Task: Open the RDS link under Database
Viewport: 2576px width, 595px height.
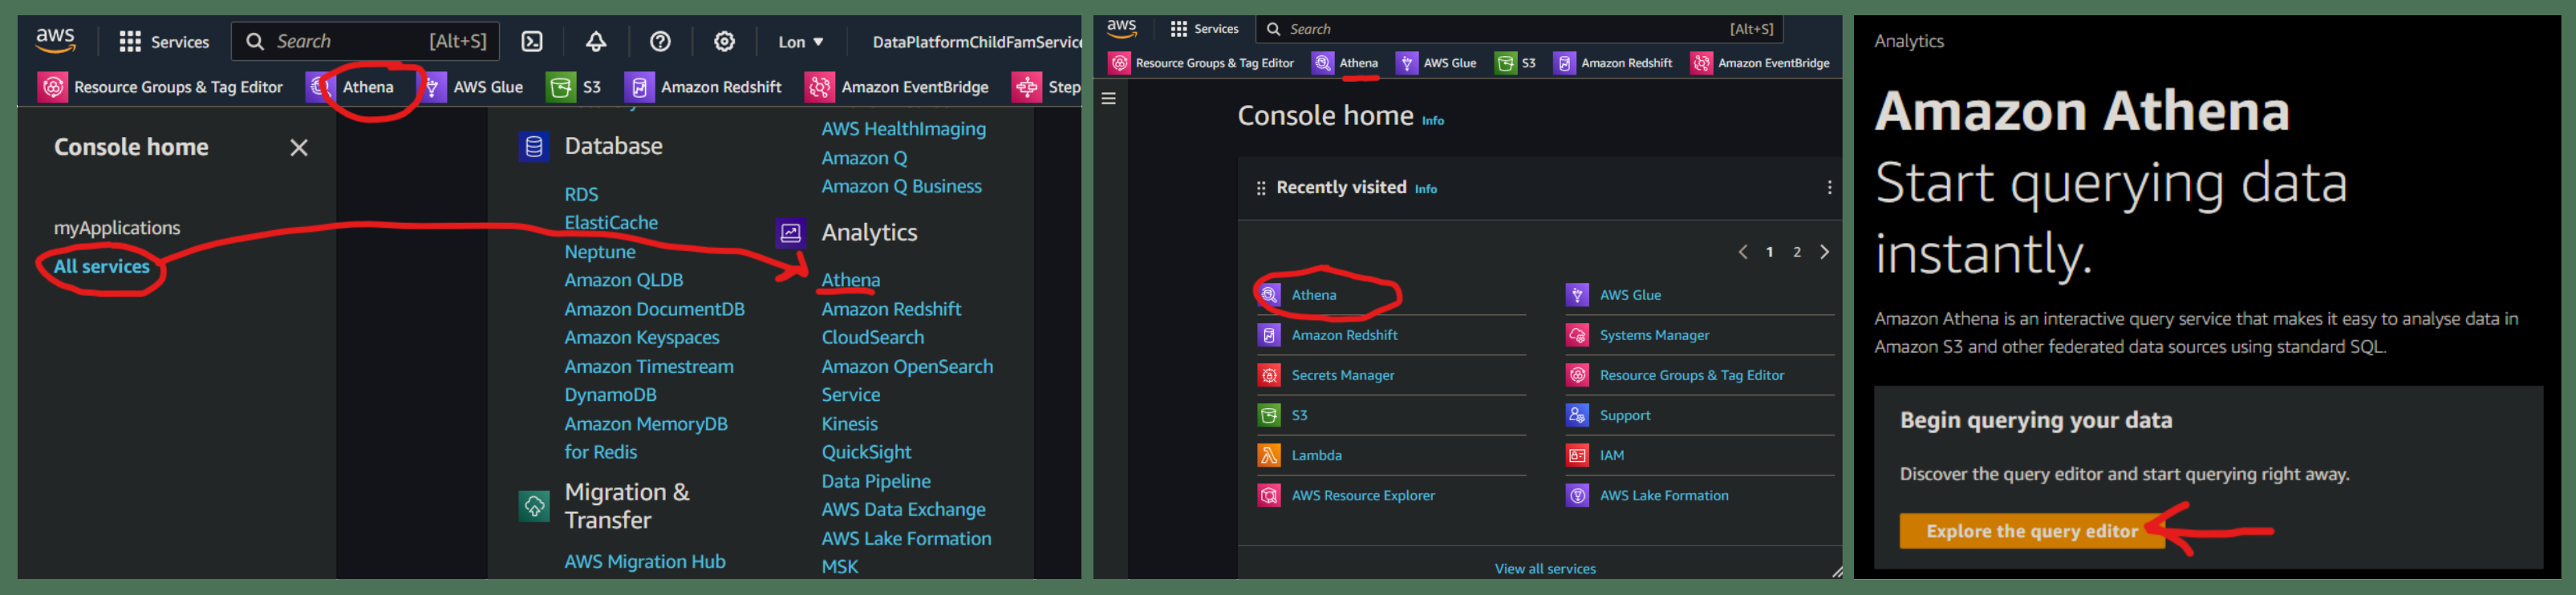Action: (581, 194)
